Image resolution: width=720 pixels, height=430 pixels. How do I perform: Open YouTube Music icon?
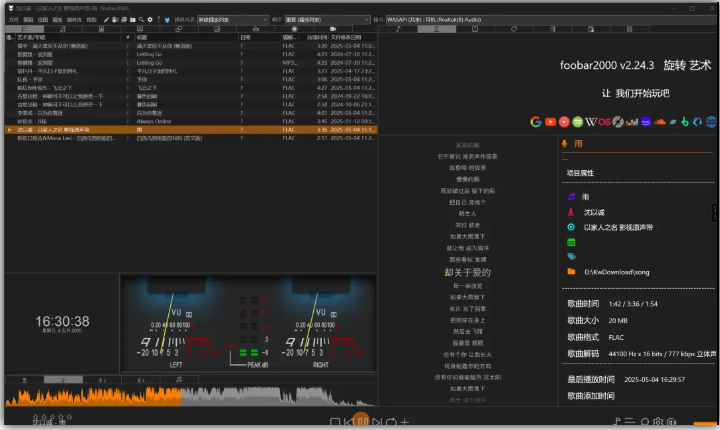click(x=564, y=122)
